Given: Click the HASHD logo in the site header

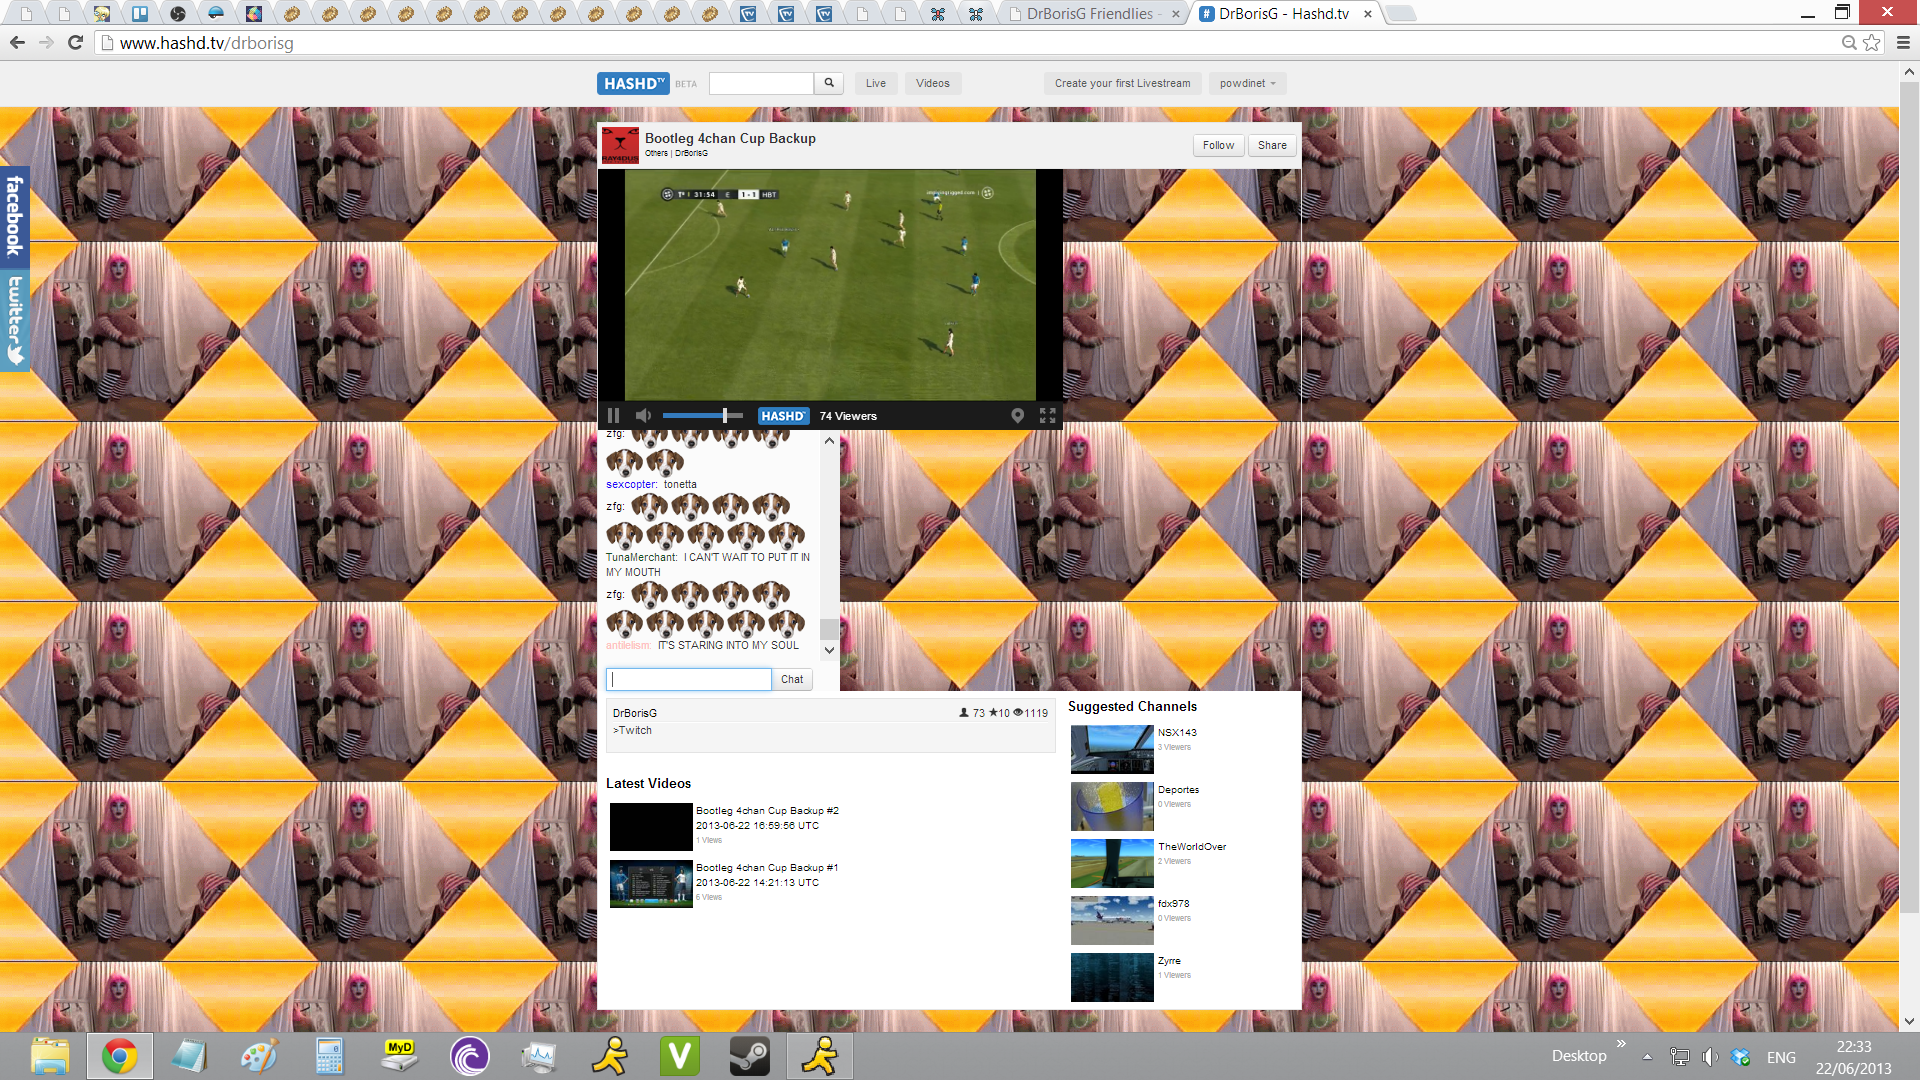Looking at the screenshot, I should [632, 83].
